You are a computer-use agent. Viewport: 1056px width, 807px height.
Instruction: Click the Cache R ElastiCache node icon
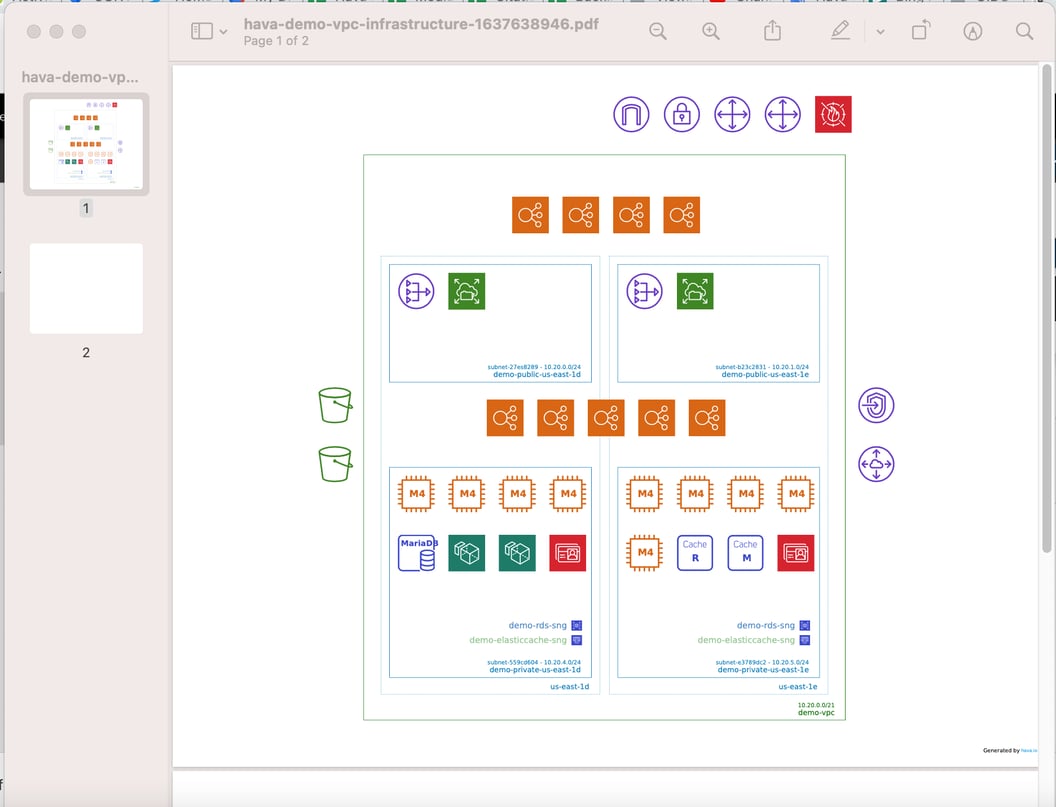pyautogui.click(x=695, y=552)
